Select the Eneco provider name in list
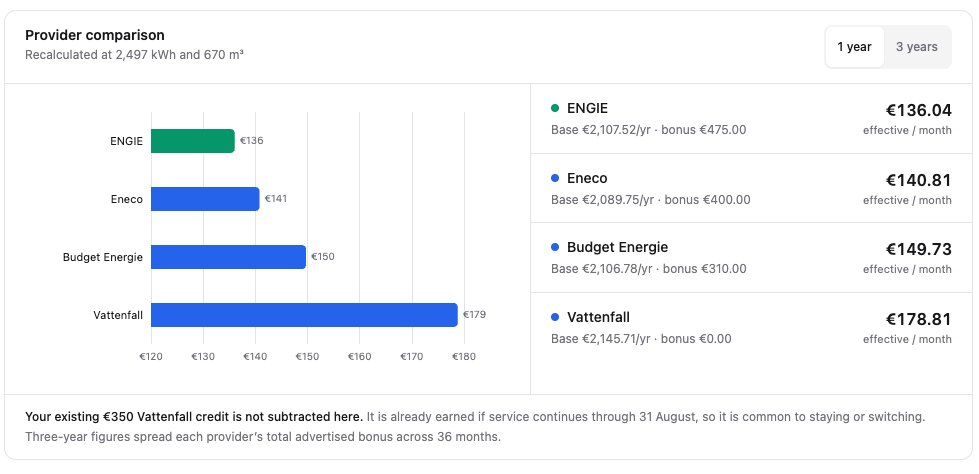979x474 pixels. pyautogui.click(x=587, y=179)
